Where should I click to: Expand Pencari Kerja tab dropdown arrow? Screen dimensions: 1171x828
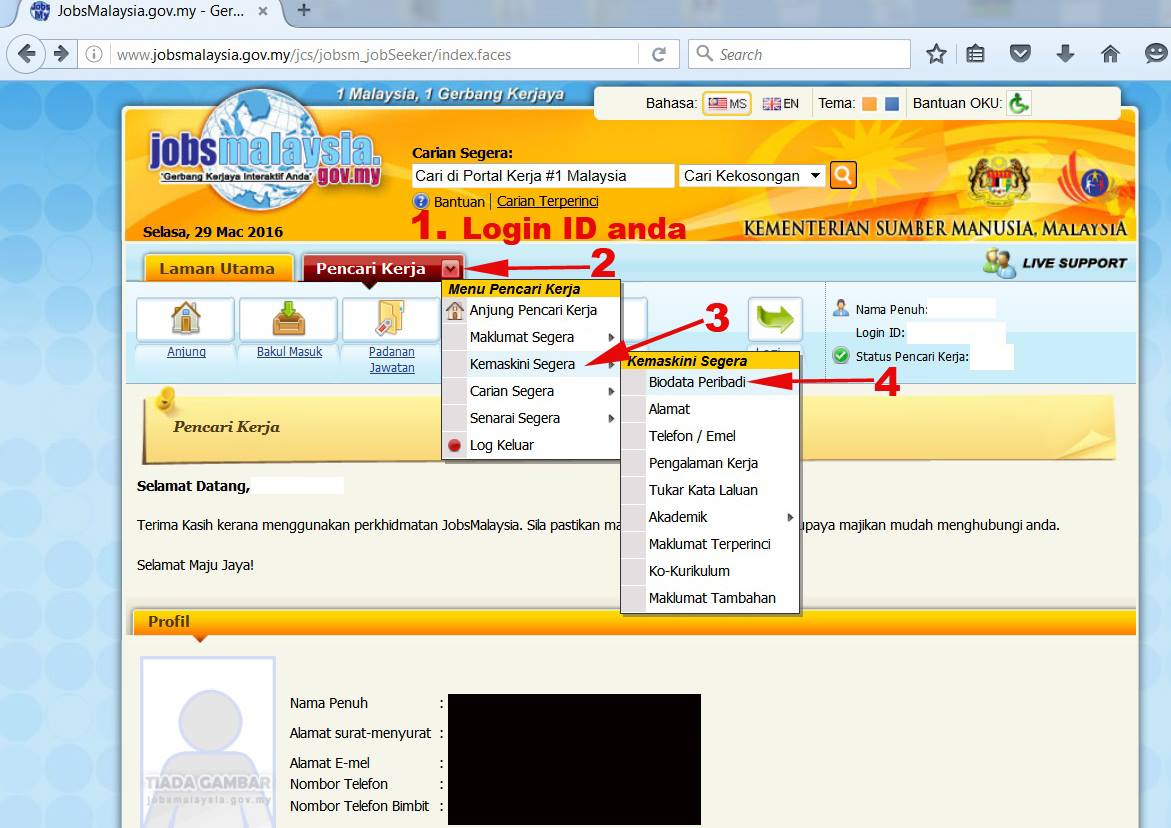pos(450,269)
